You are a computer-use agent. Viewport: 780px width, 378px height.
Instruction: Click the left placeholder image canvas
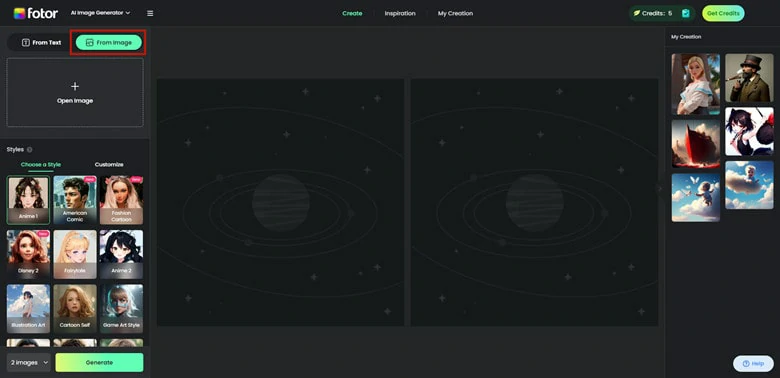(281, 202)
